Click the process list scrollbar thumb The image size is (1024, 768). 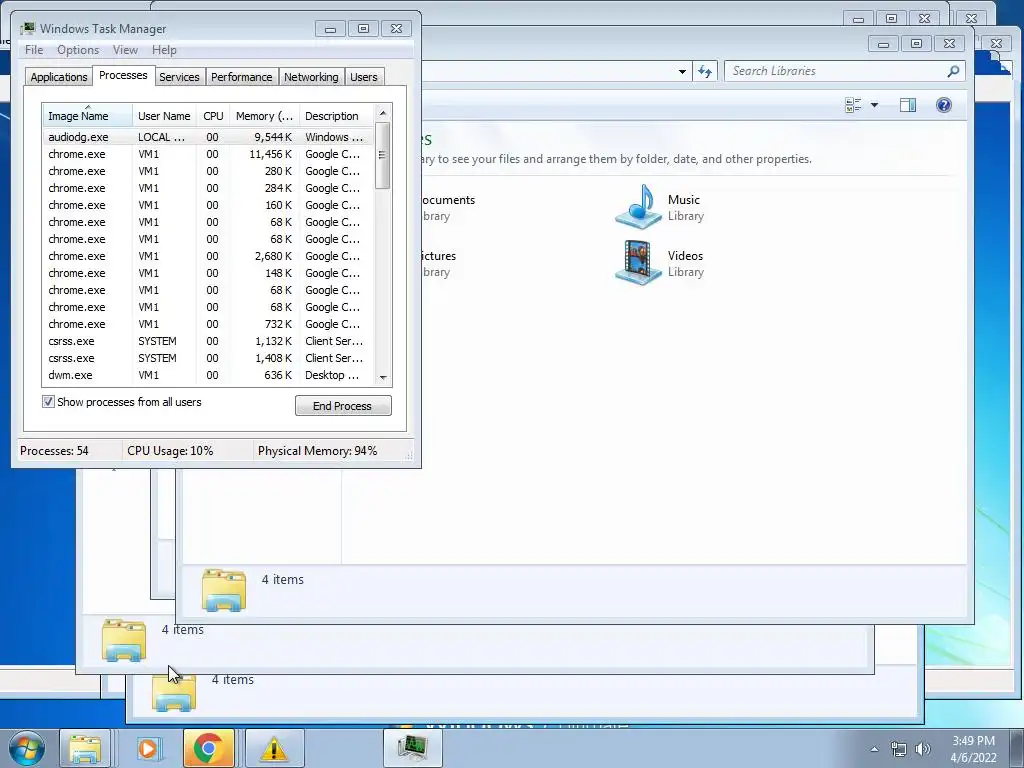coord(383,155)
